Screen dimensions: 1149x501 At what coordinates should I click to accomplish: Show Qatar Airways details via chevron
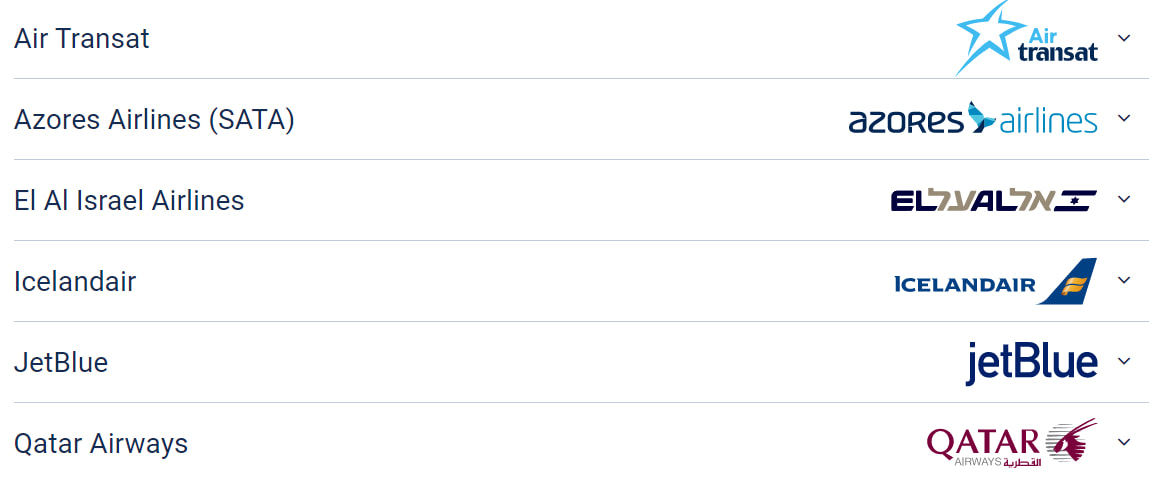click(1124, 443)
